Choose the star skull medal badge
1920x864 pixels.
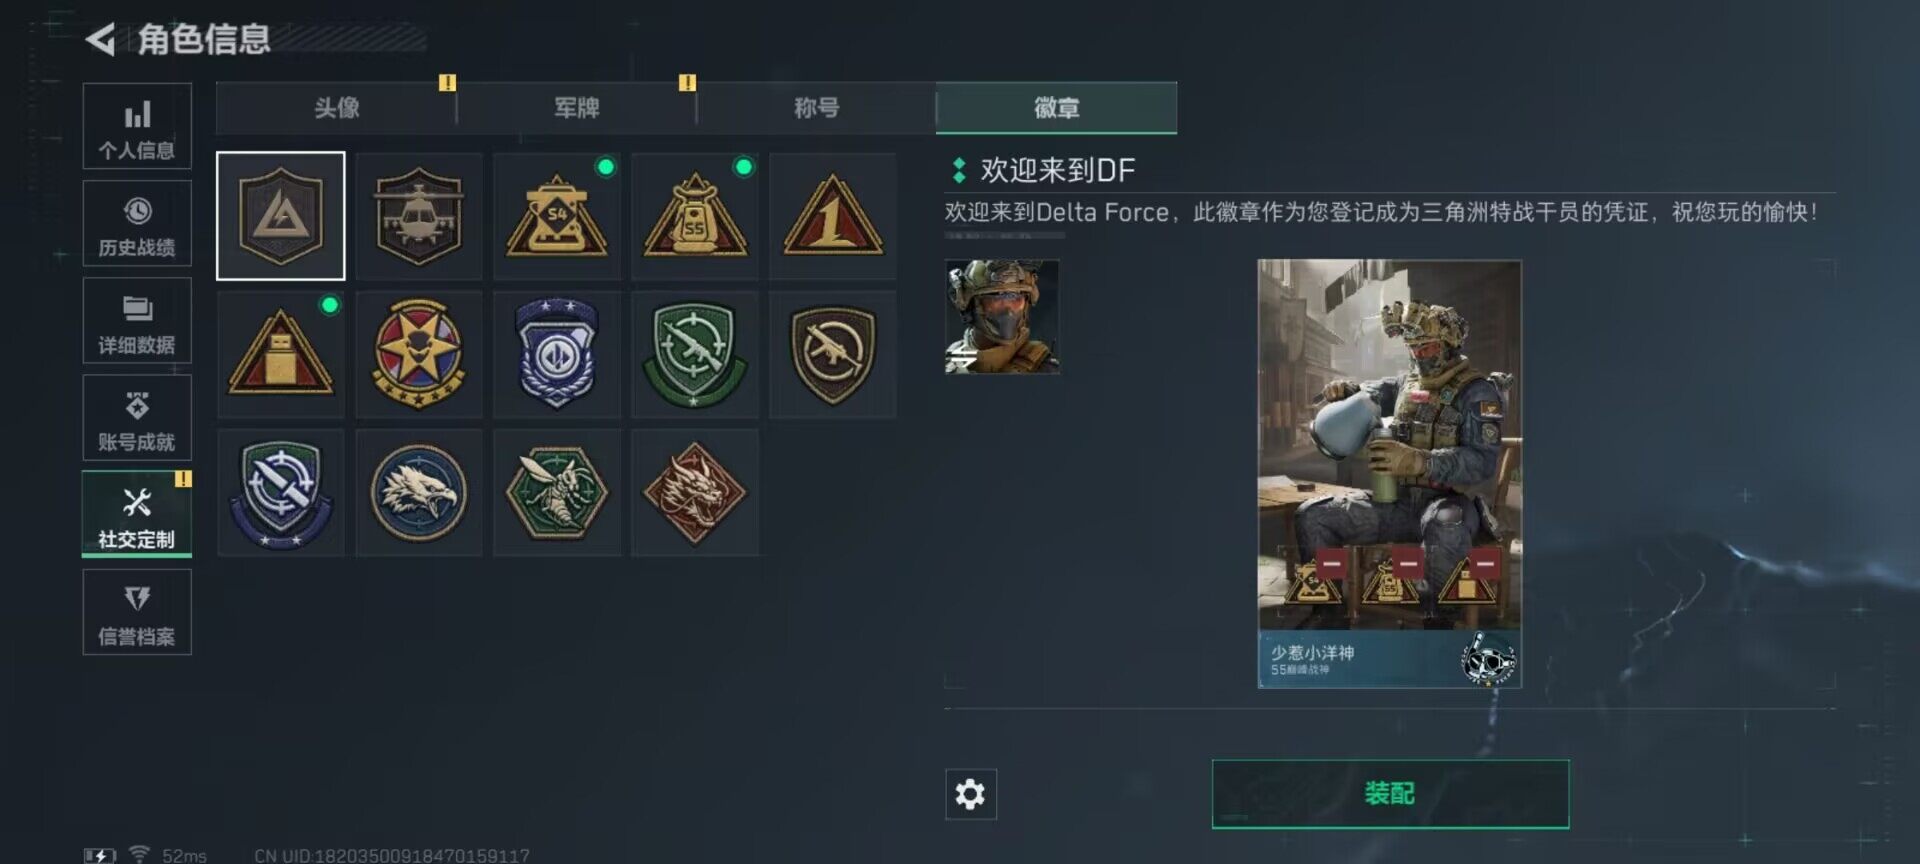coord(419,354)
